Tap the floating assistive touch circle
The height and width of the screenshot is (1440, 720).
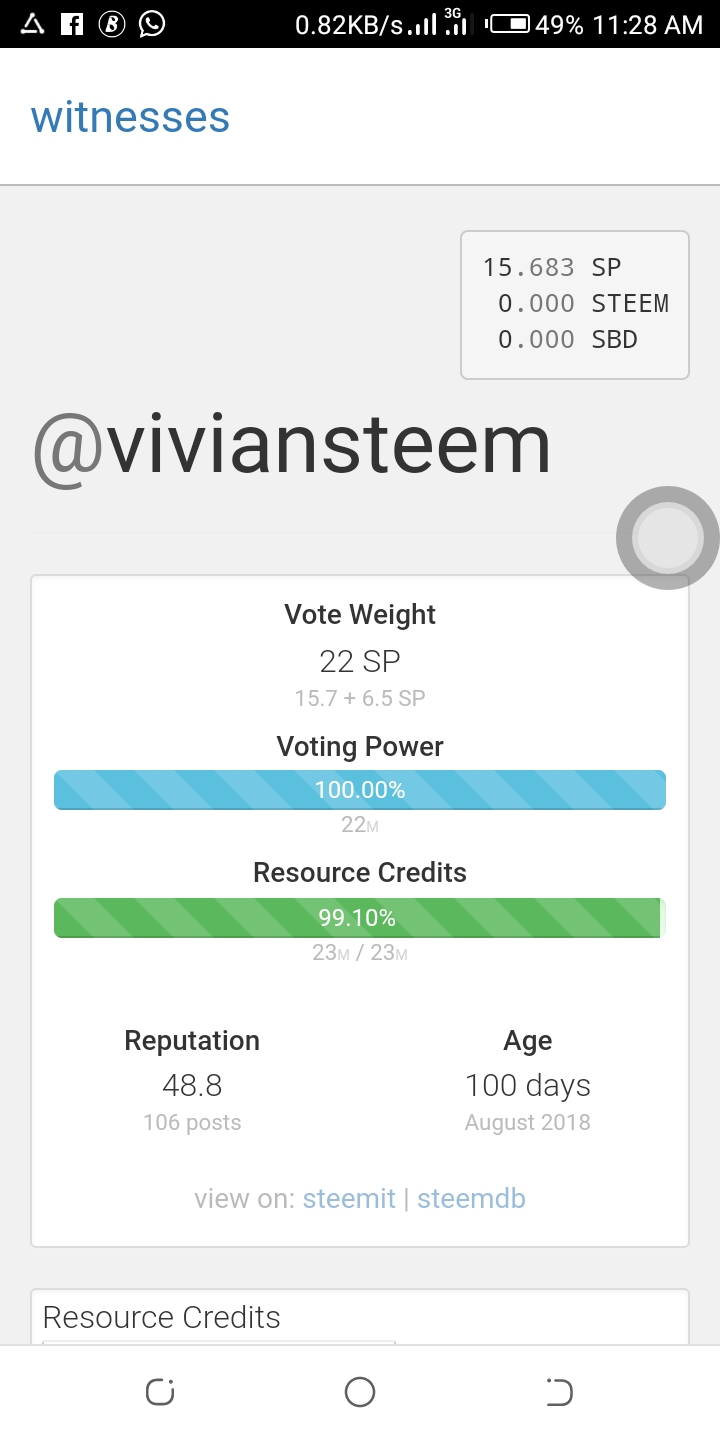[x=667, y=538]
